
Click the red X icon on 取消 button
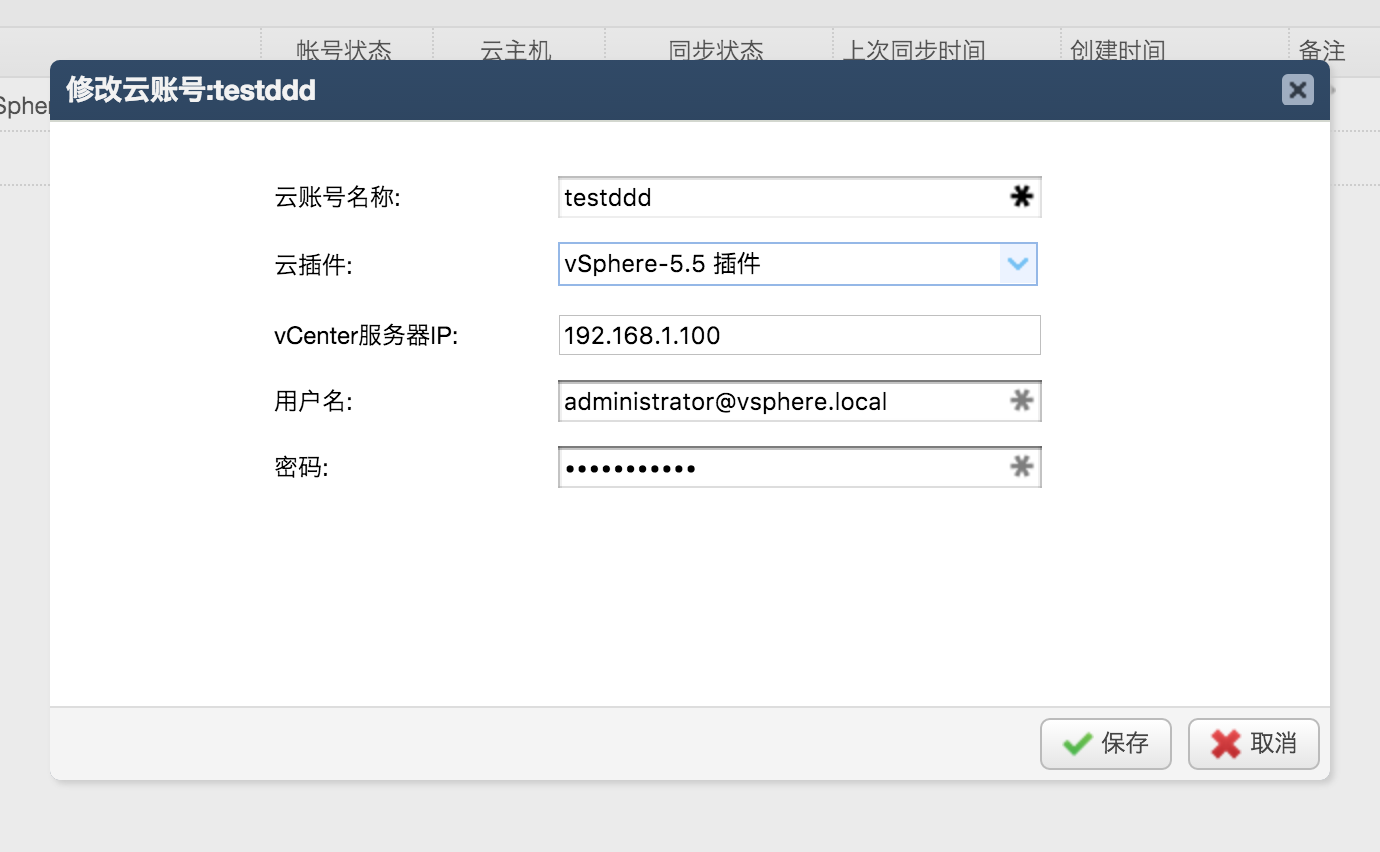pyautogui.click(x=1225, y=743)
